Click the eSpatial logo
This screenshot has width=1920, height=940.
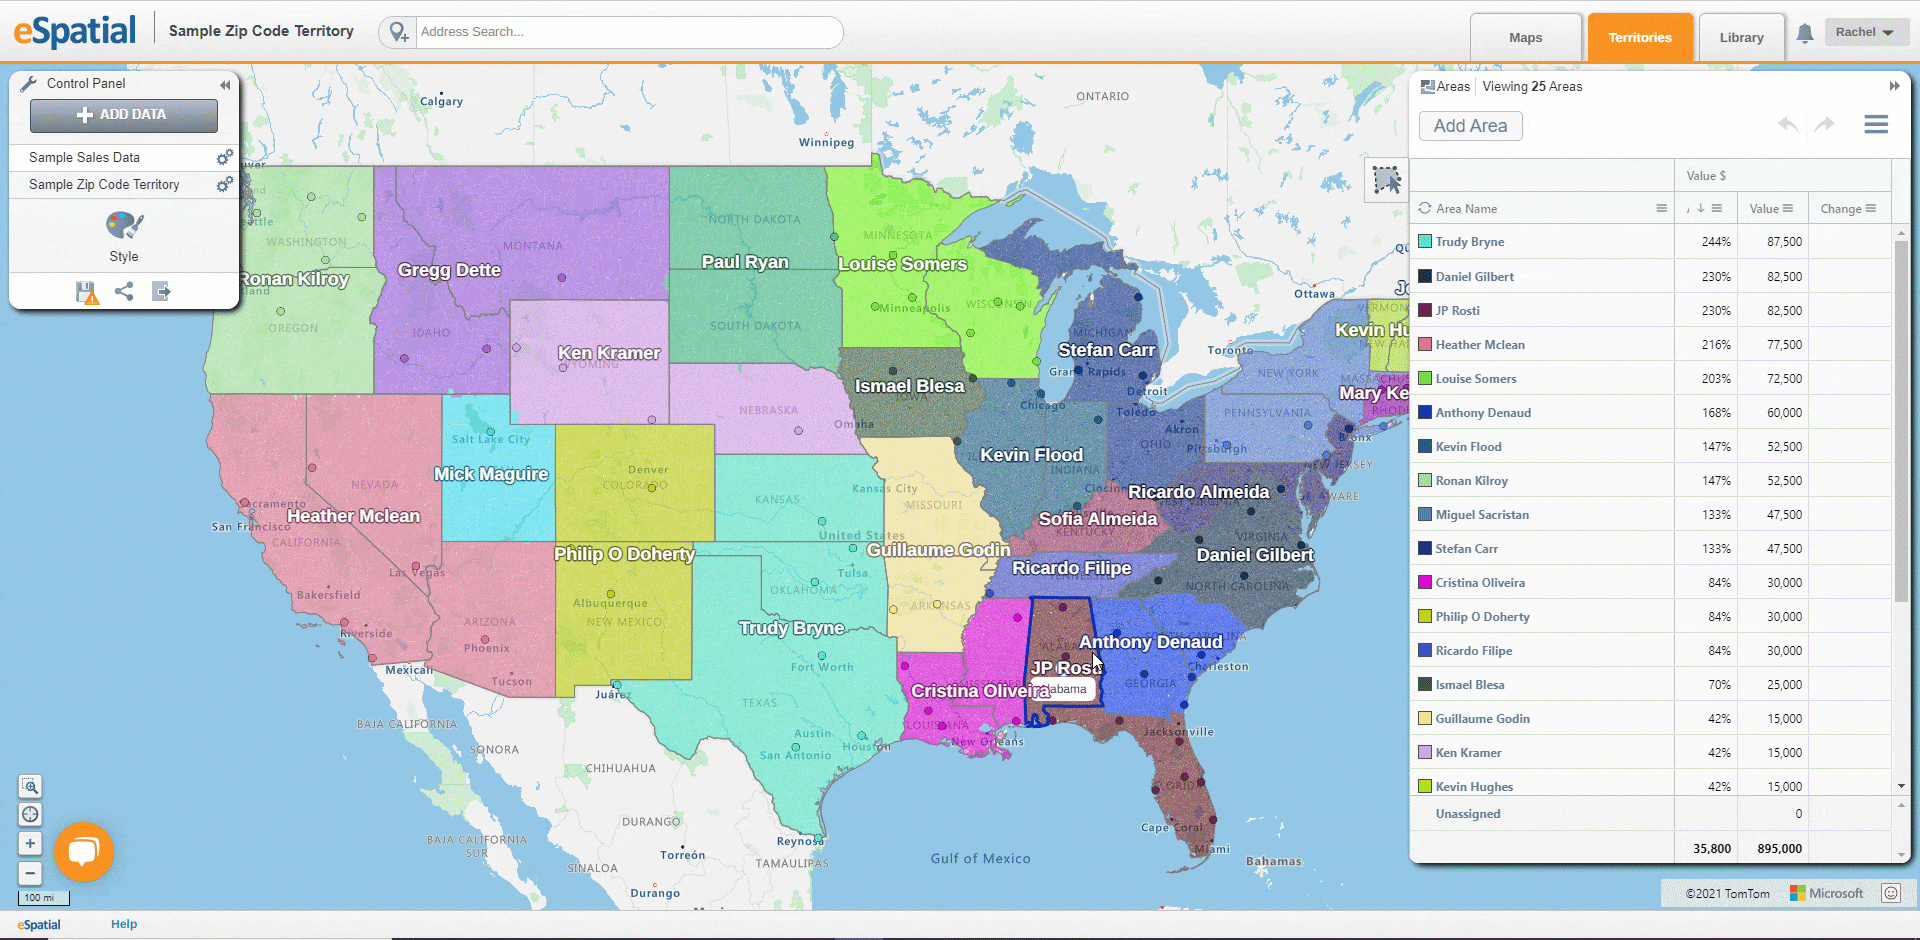74,31
